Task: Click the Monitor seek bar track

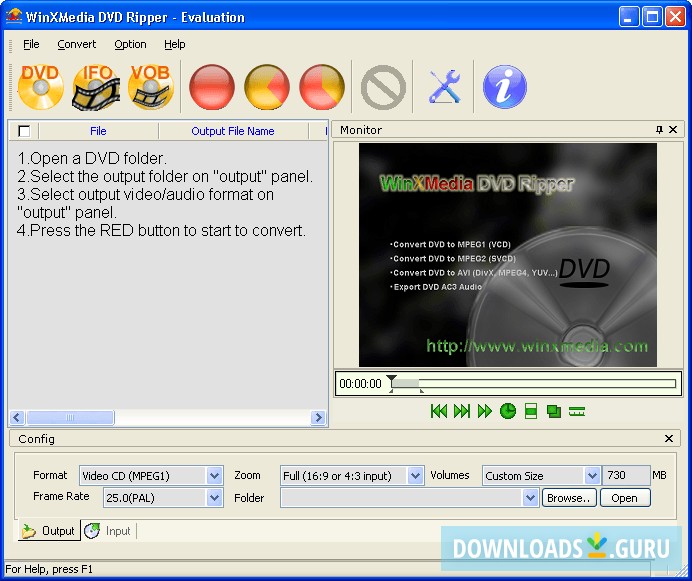Action: pyautogui.click(x=534, y=383)
